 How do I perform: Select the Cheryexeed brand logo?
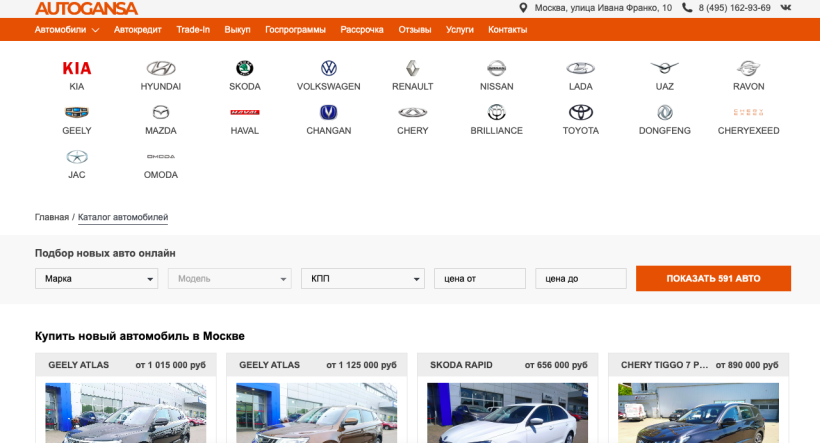click(x=748, y=112)
